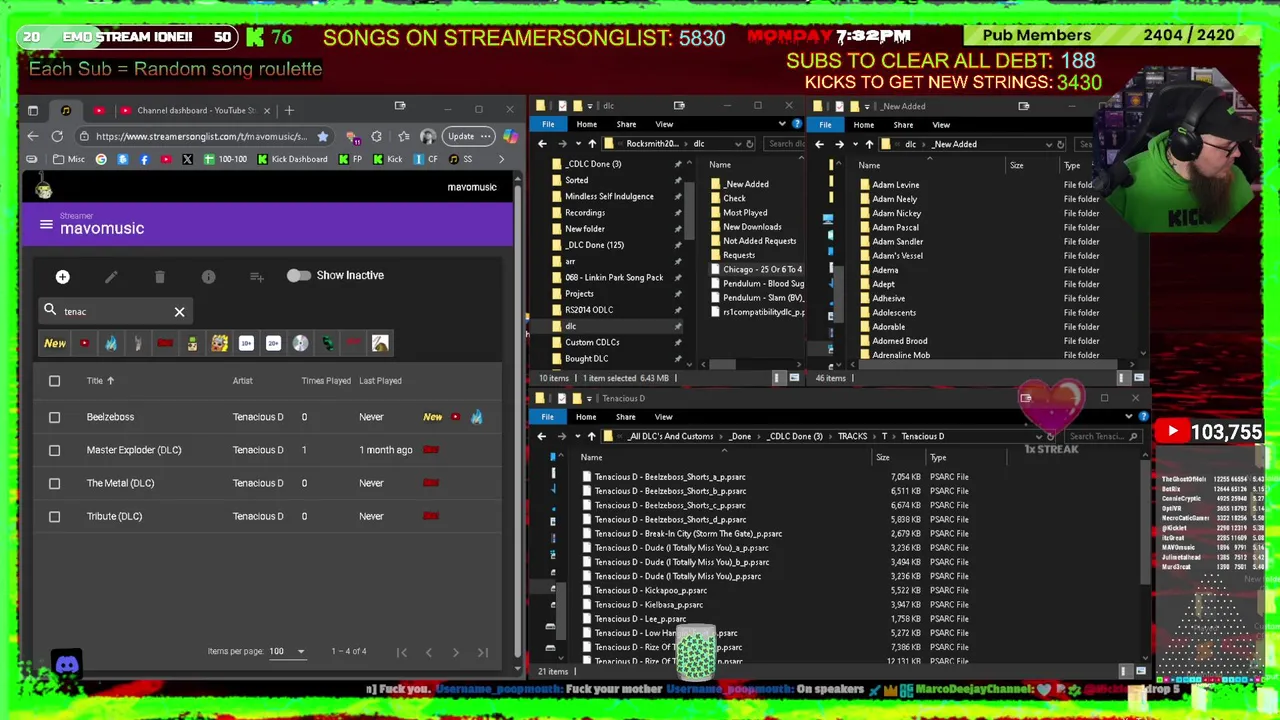Open the 100-100 bookmark

point(226,159)
